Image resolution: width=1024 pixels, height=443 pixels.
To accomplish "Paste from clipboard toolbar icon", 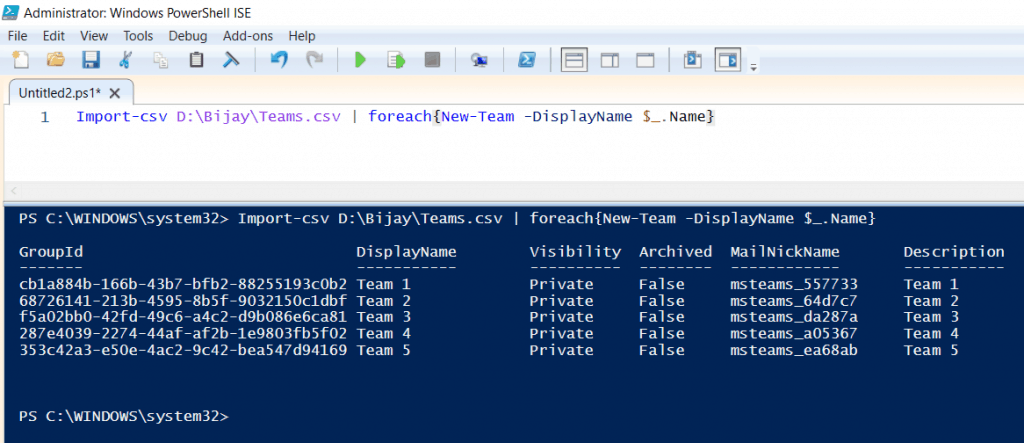I will (196, 61).
